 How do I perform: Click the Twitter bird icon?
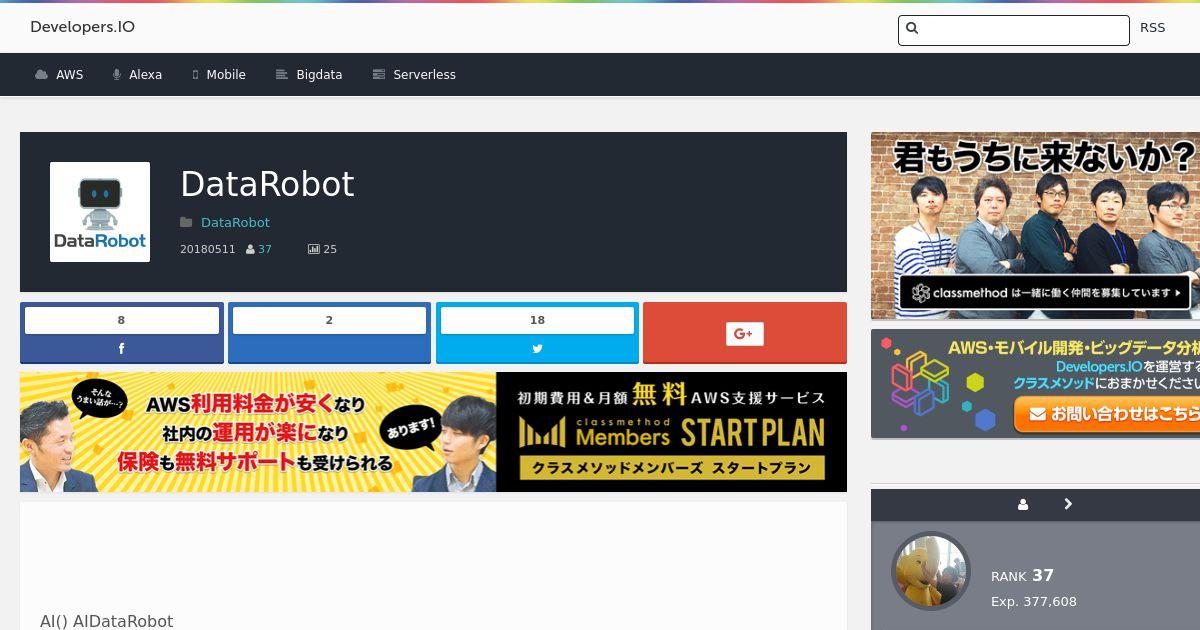coord(537,349)
